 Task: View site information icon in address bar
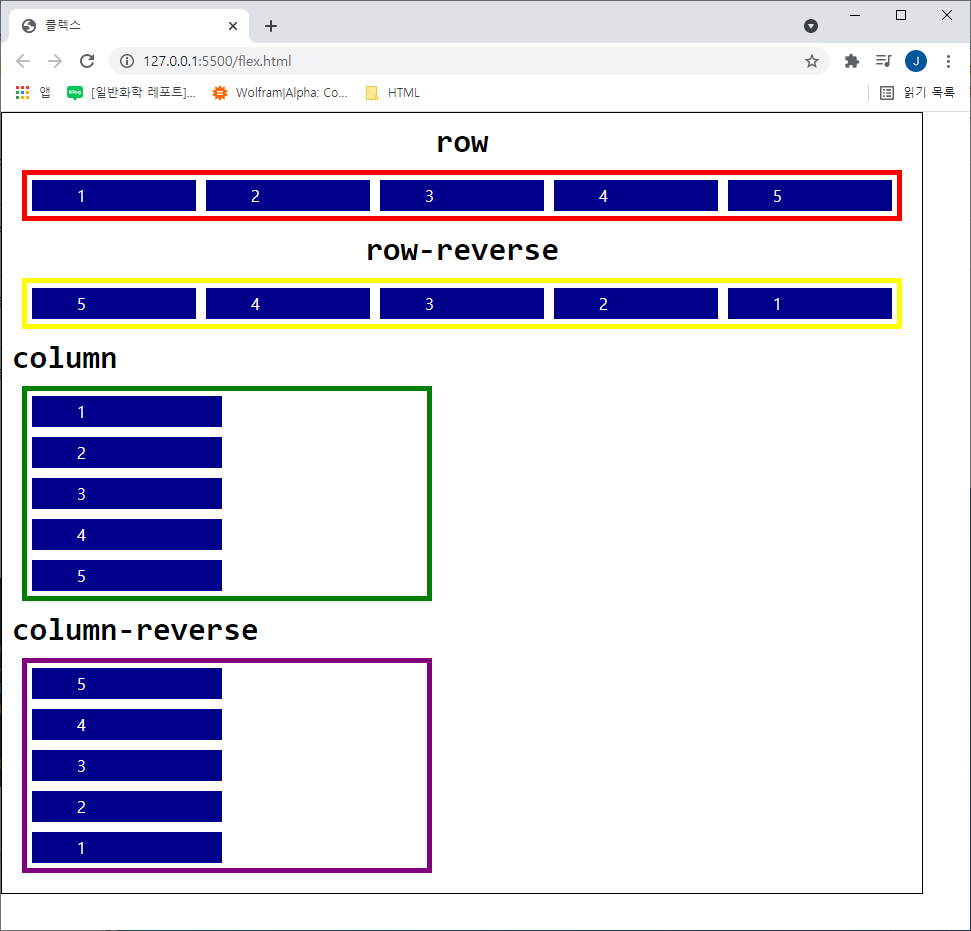click(127, 61)
